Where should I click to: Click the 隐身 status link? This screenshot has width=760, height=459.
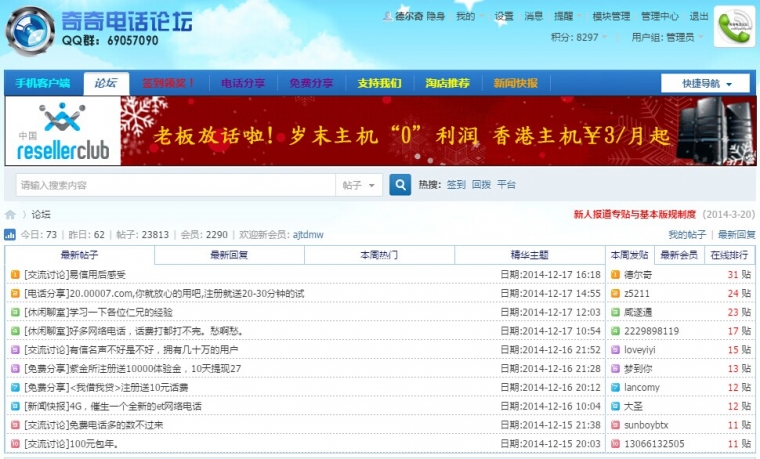436,16
